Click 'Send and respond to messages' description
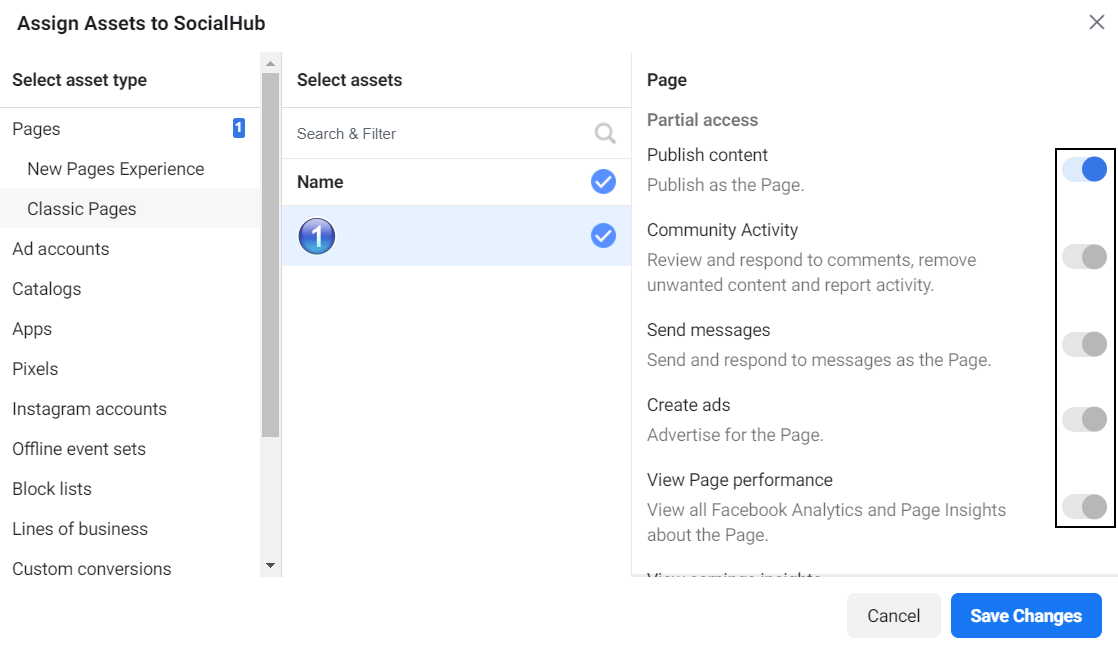This screenshot has height=652, width=1118. (x=819, y=360)
